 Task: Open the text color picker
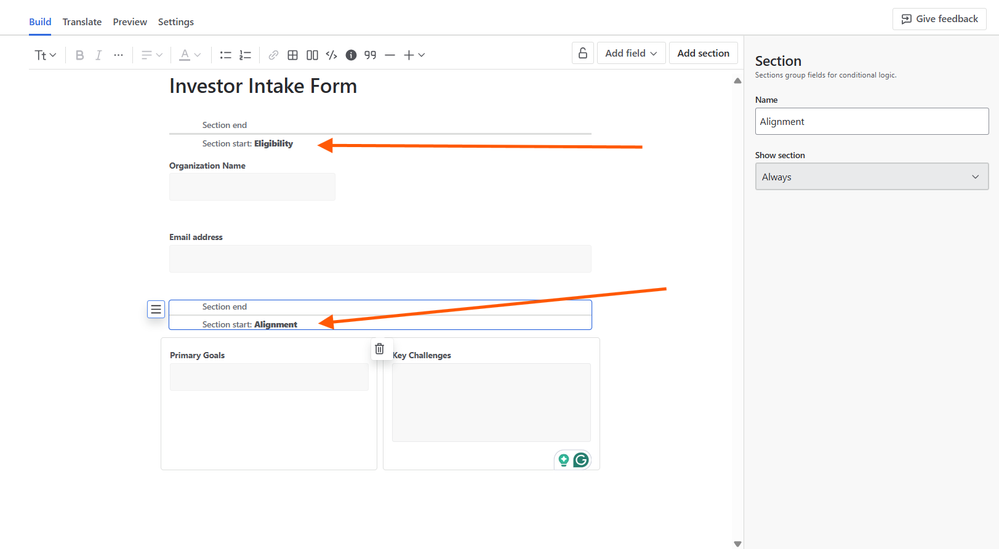click(189, 55)
